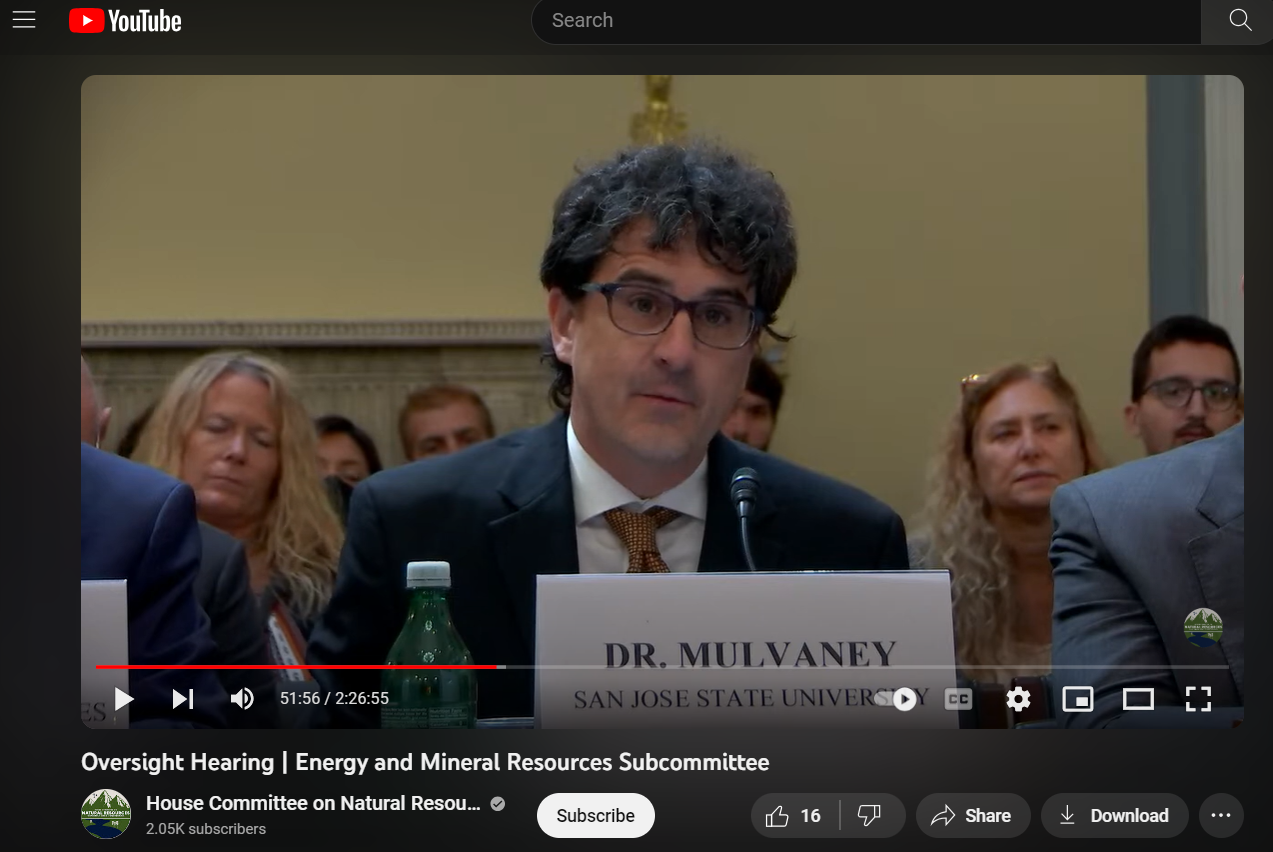Subscribe to the channel

click(596, 815)
